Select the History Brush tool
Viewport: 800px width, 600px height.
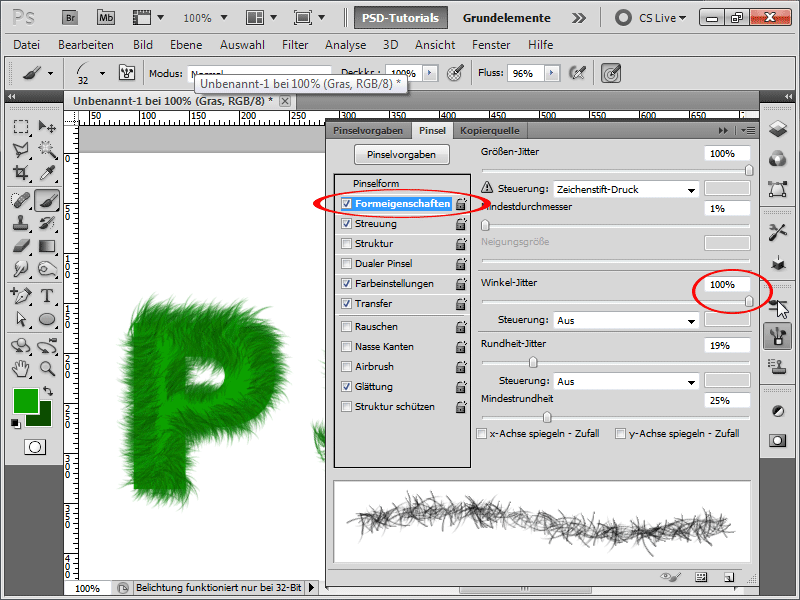pos(47,223)
